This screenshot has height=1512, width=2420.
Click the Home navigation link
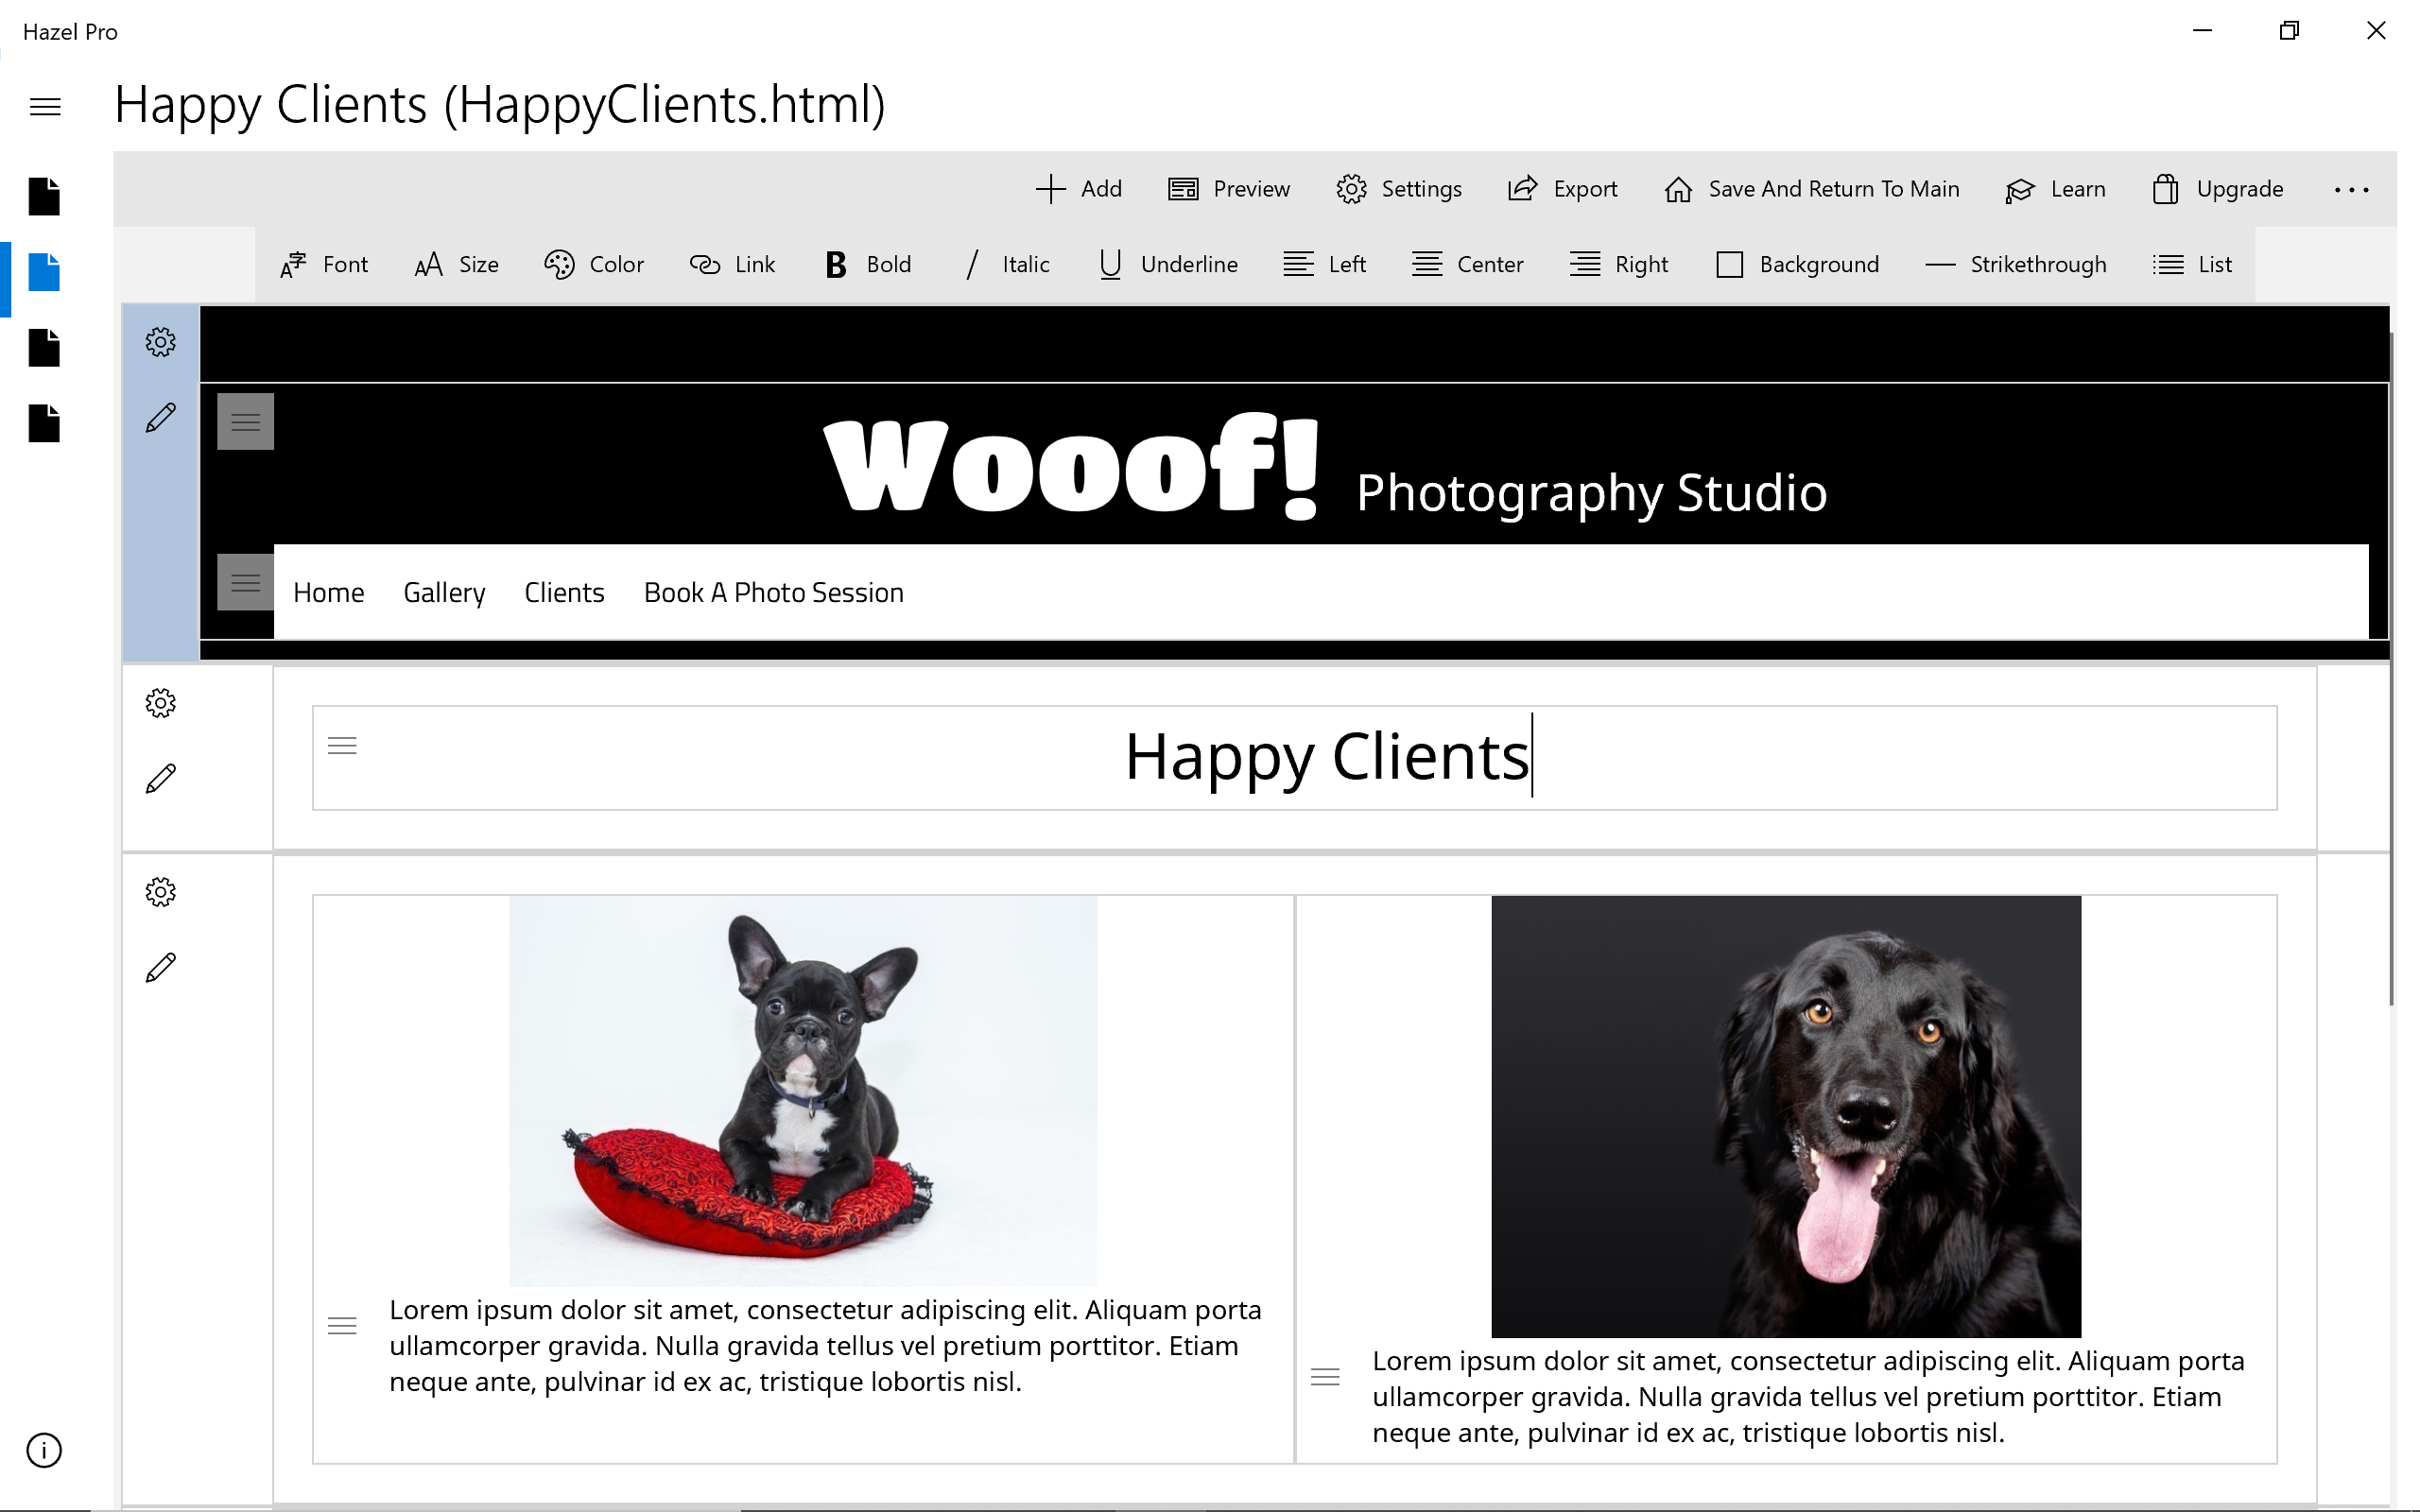coord(329,593)
